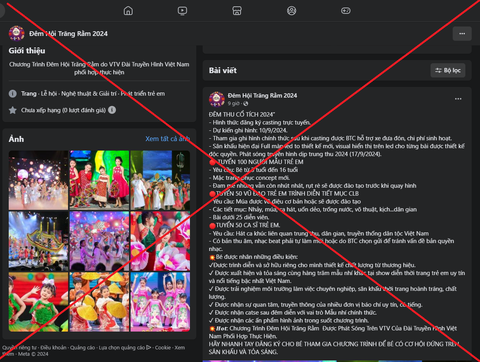
Task: Open the Groups profile-circle icon
Action: click(291, 11)
